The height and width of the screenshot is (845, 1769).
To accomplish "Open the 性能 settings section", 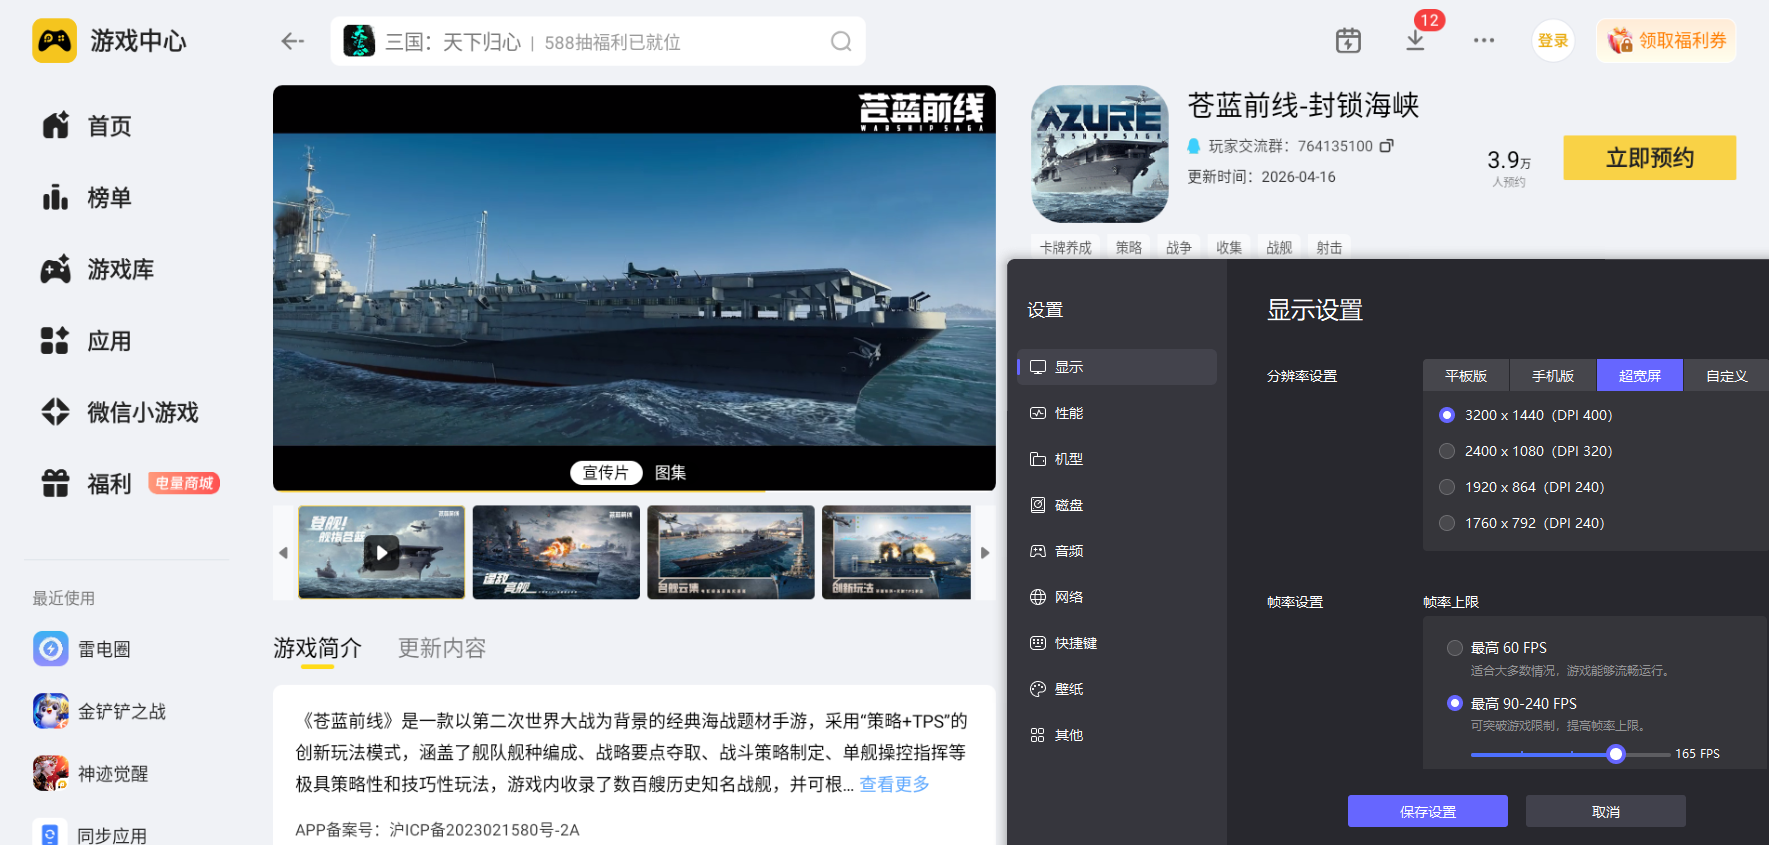I will pyautogui.click(x=1068, y=413).
